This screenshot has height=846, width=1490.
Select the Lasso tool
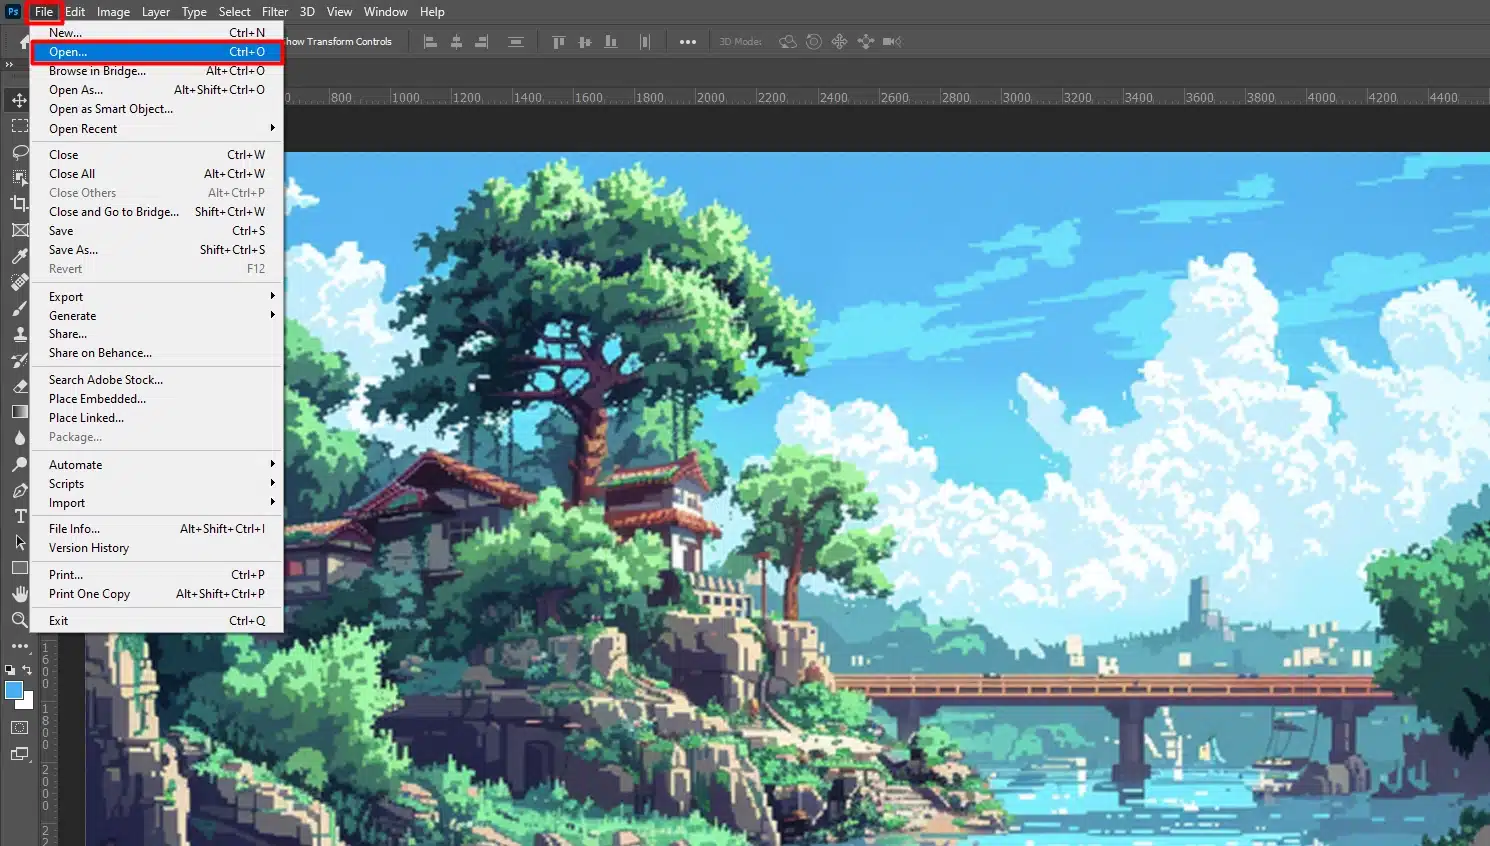(x=19, y=152)
